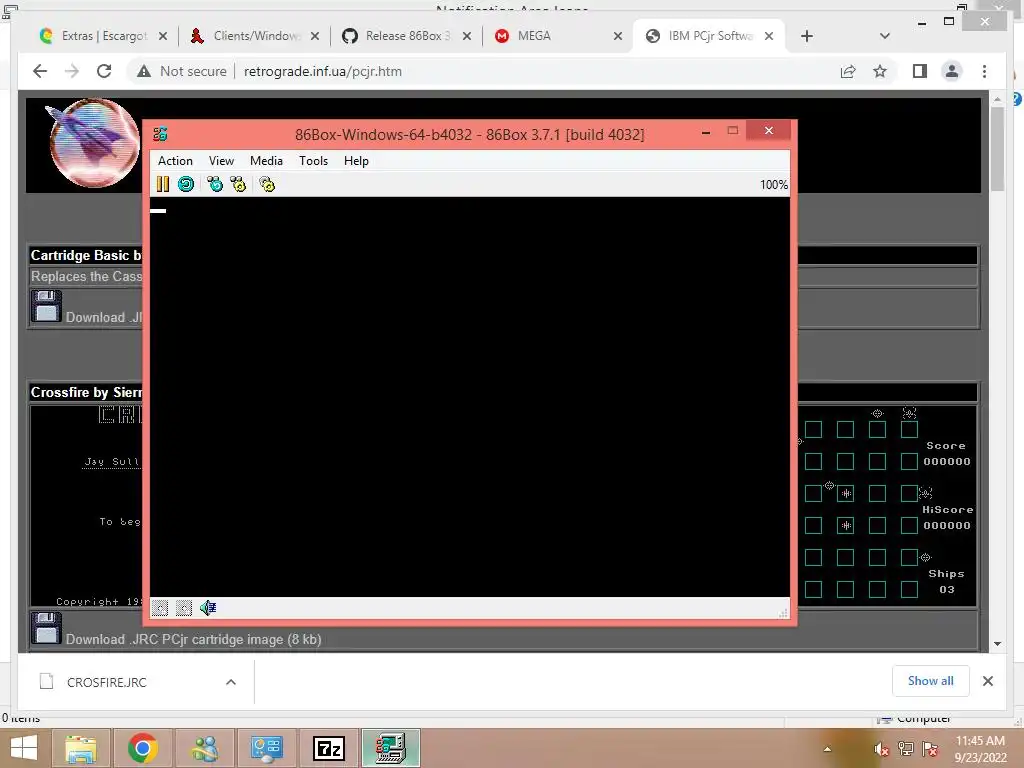Viewport: 1024px width, 768px height.
Task: Click the floppy disk icon under Crossfire
Action: coord(46,628)
